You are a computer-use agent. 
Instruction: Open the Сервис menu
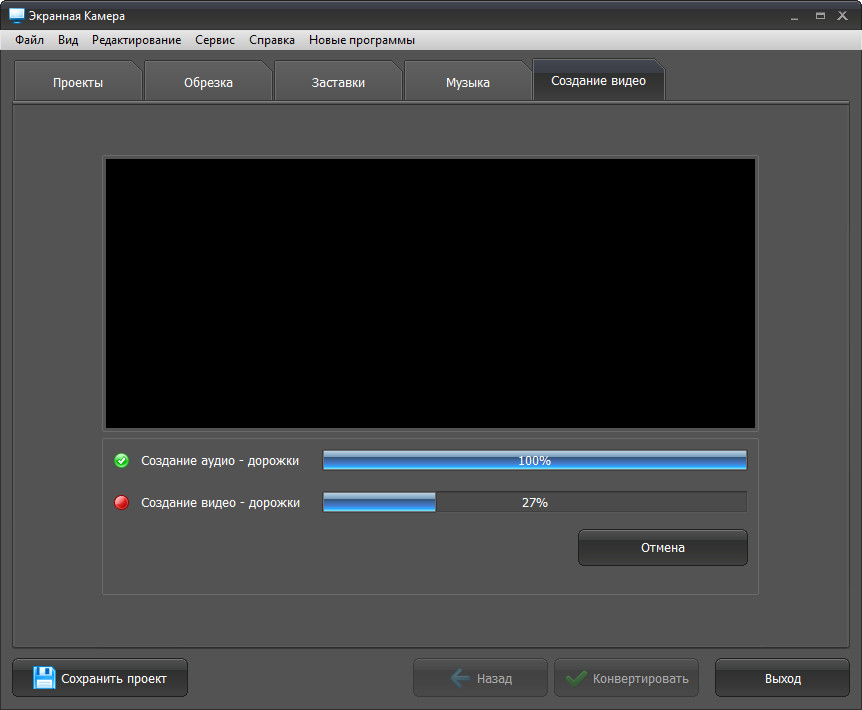pyautogui.click(x=215, y=40)
